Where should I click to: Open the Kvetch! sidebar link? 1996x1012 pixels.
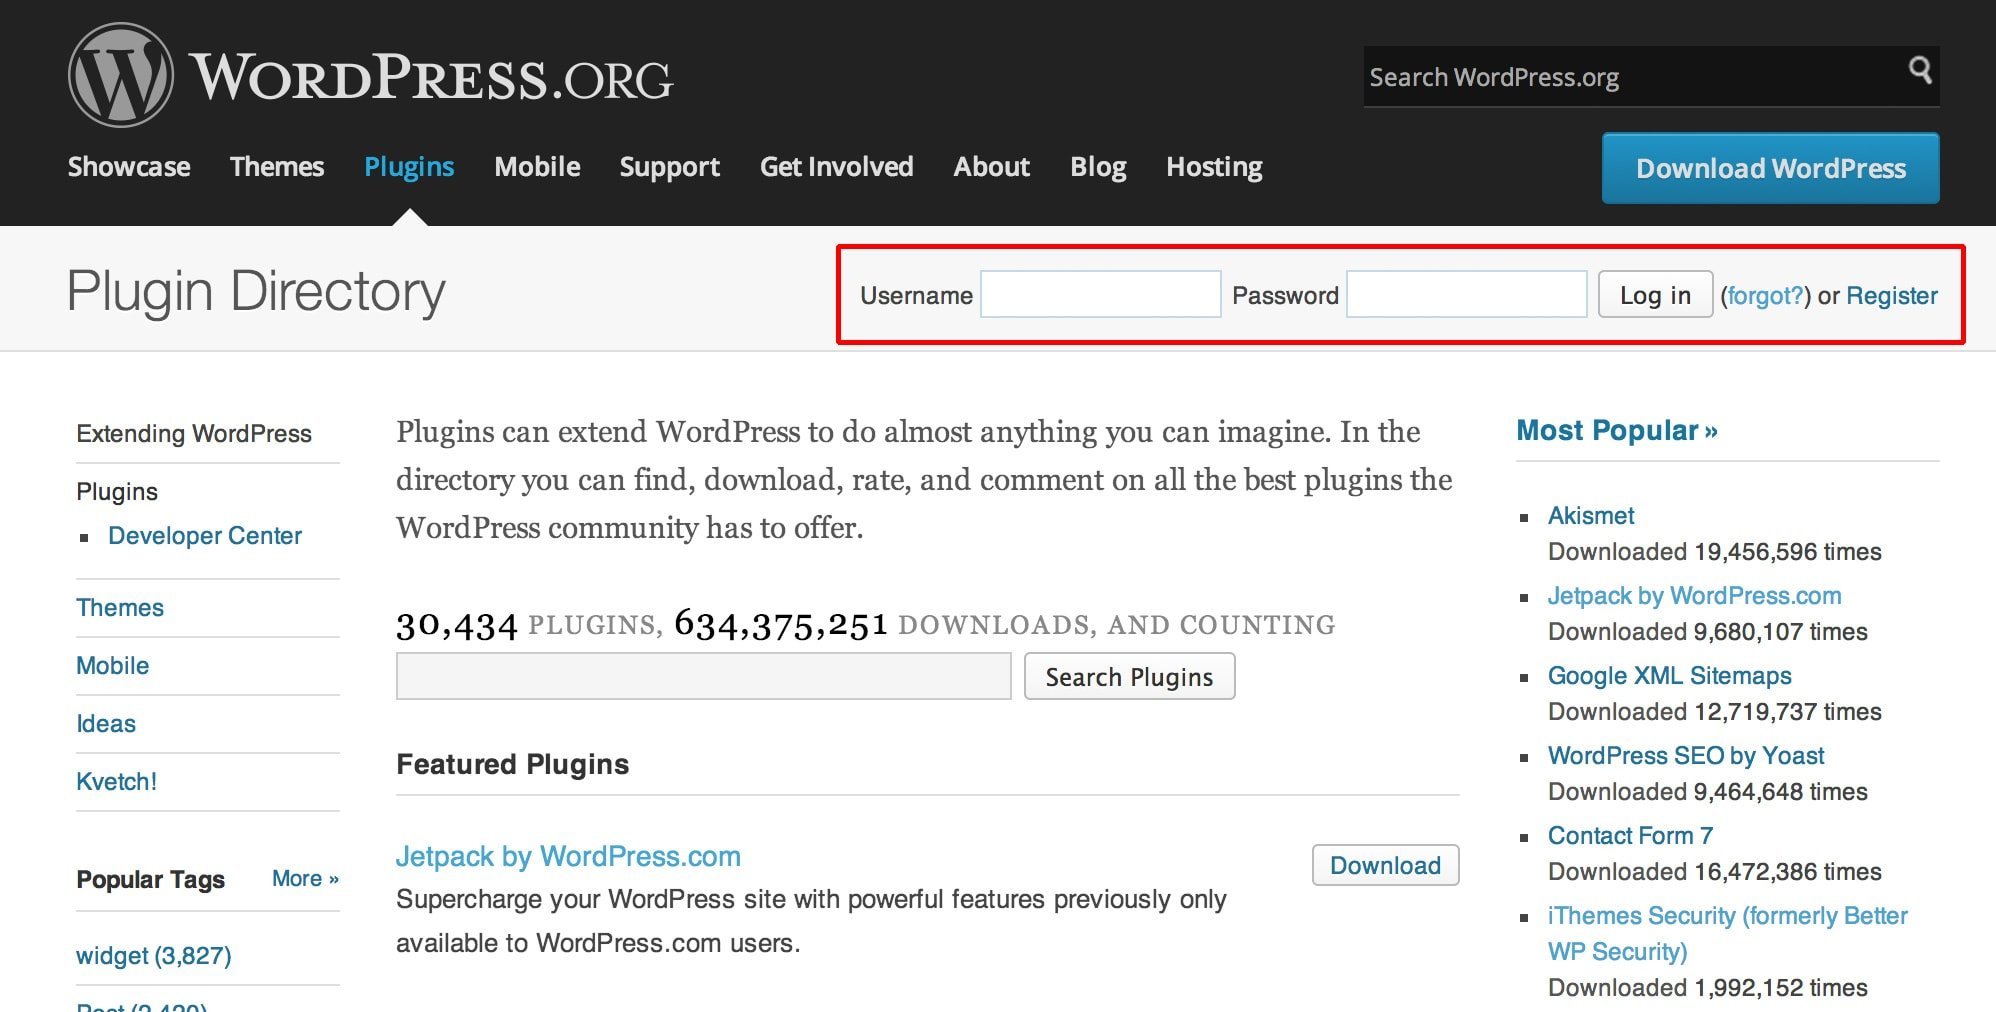pyautogui.click(x=117, y=782)
